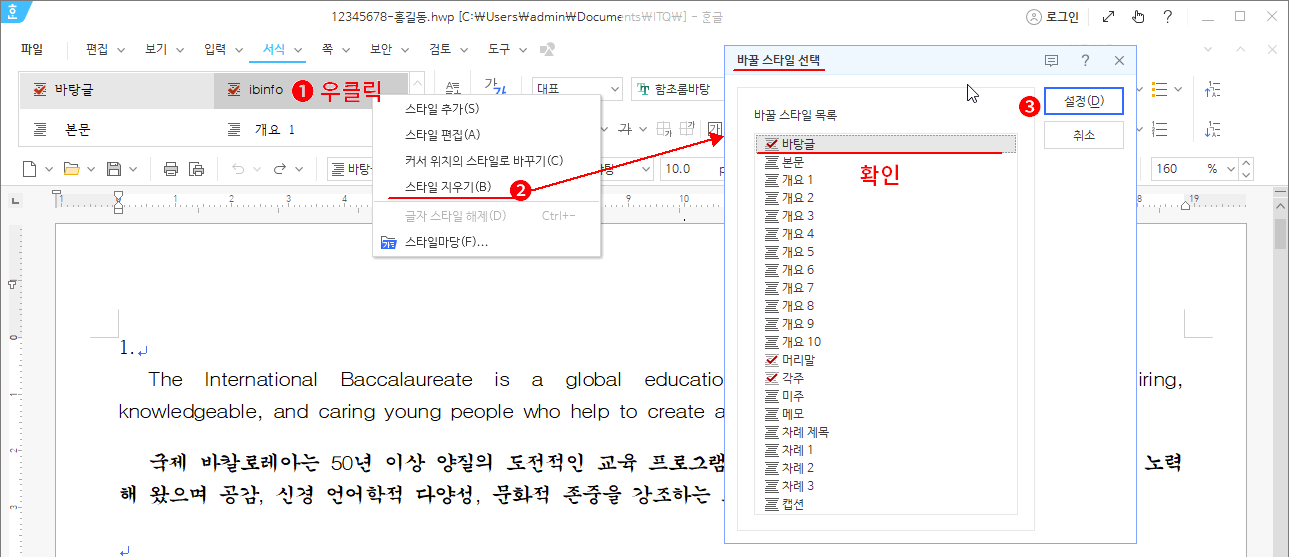
Task: Click the print icon
Action: point(171,169)
